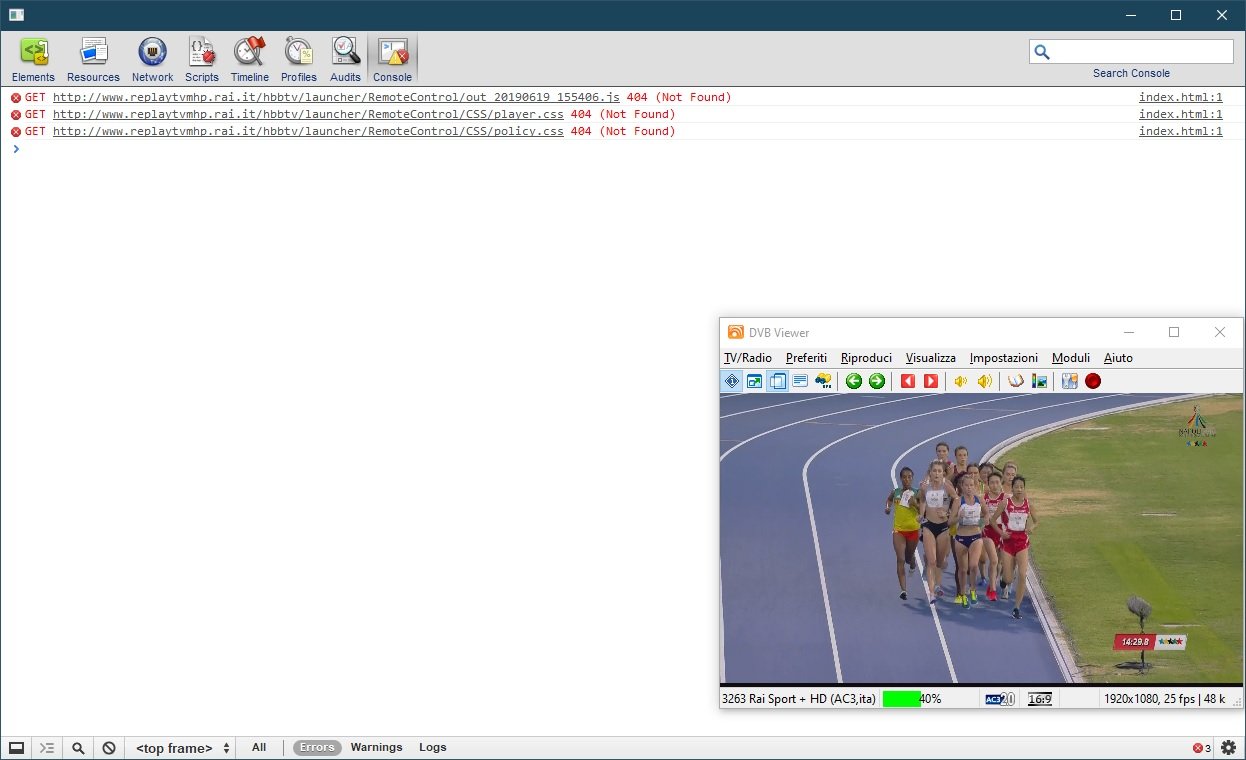Show only Logs messages
The width and height of the screenshot is (1246, 760).
tap(432, 748)
